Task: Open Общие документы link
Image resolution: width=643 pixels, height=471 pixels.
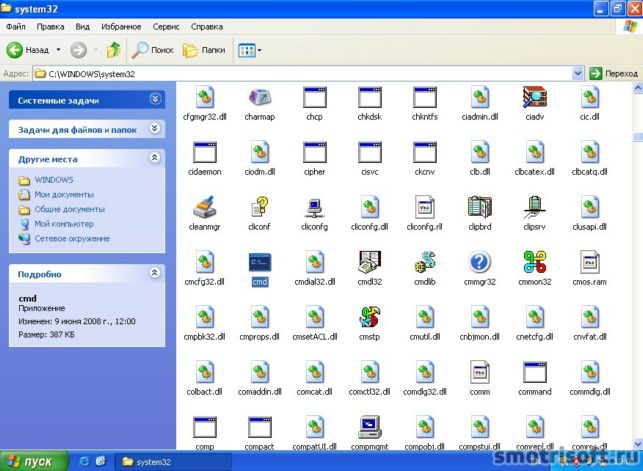Action: tap(69, 209)
